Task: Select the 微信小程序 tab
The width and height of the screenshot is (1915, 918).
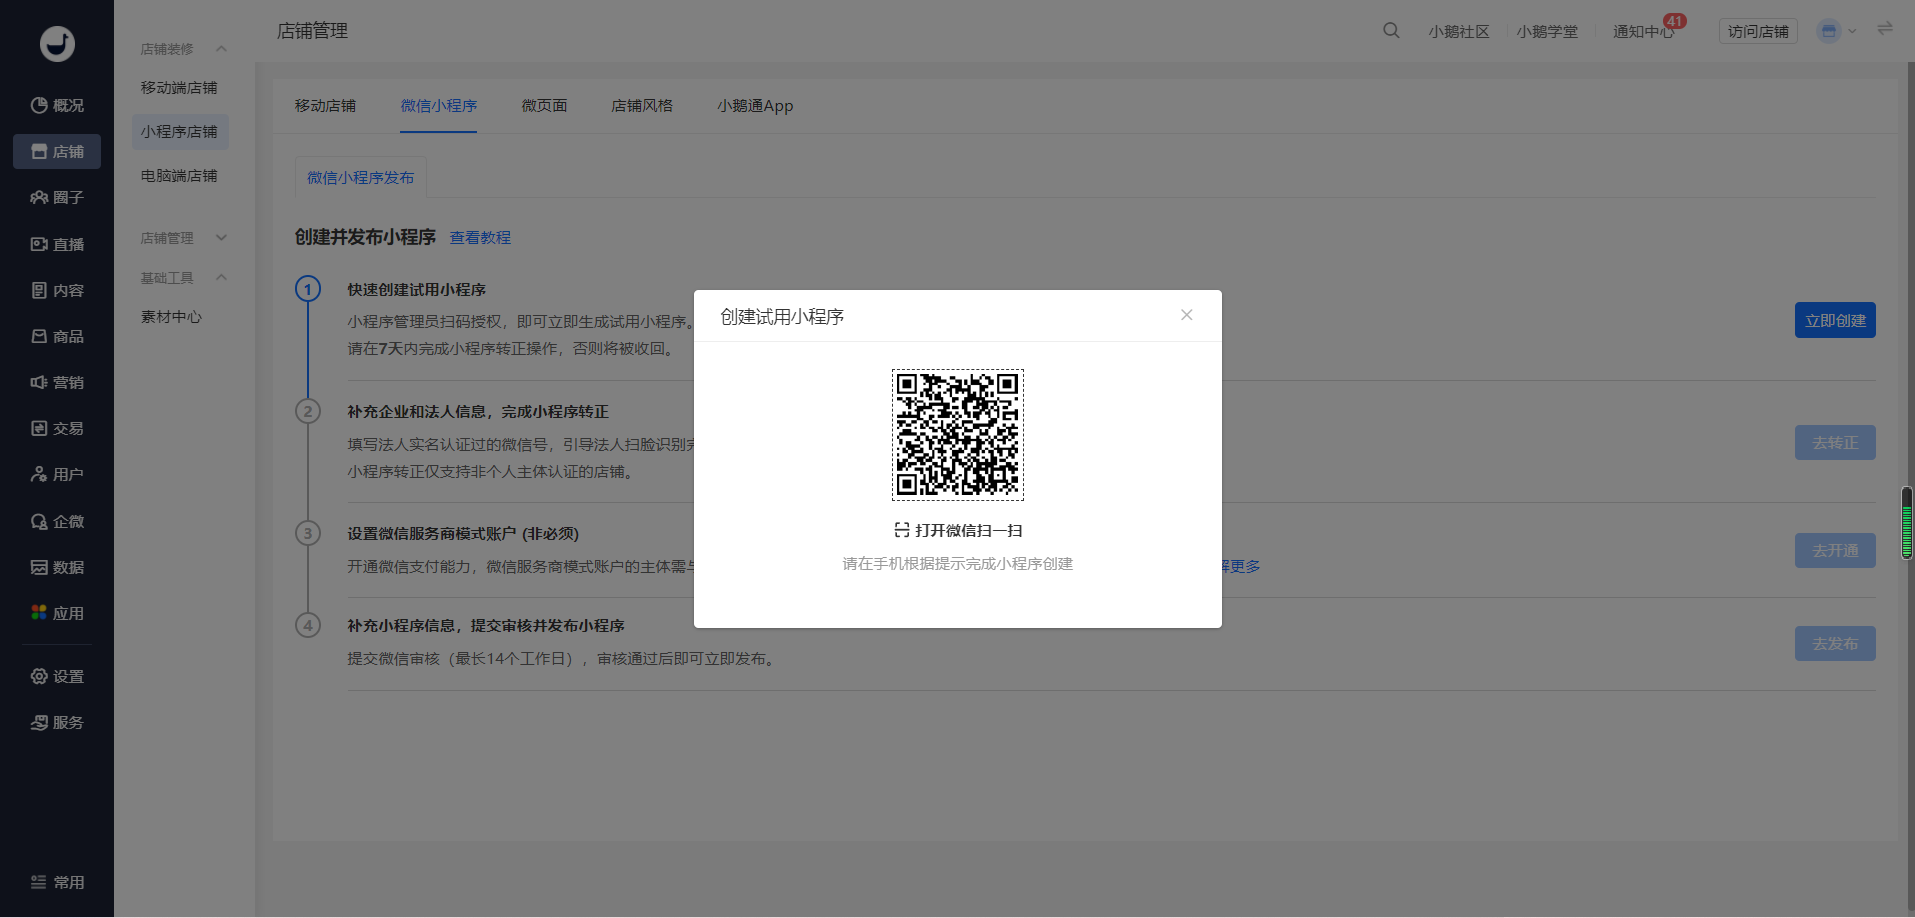Action: [x=439, y=105]
